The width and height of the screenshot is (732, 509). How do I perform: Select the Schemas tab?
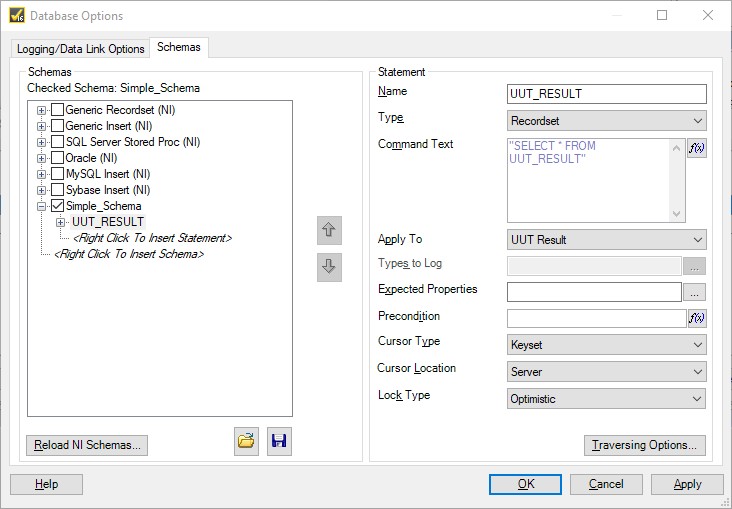(179, 47)
